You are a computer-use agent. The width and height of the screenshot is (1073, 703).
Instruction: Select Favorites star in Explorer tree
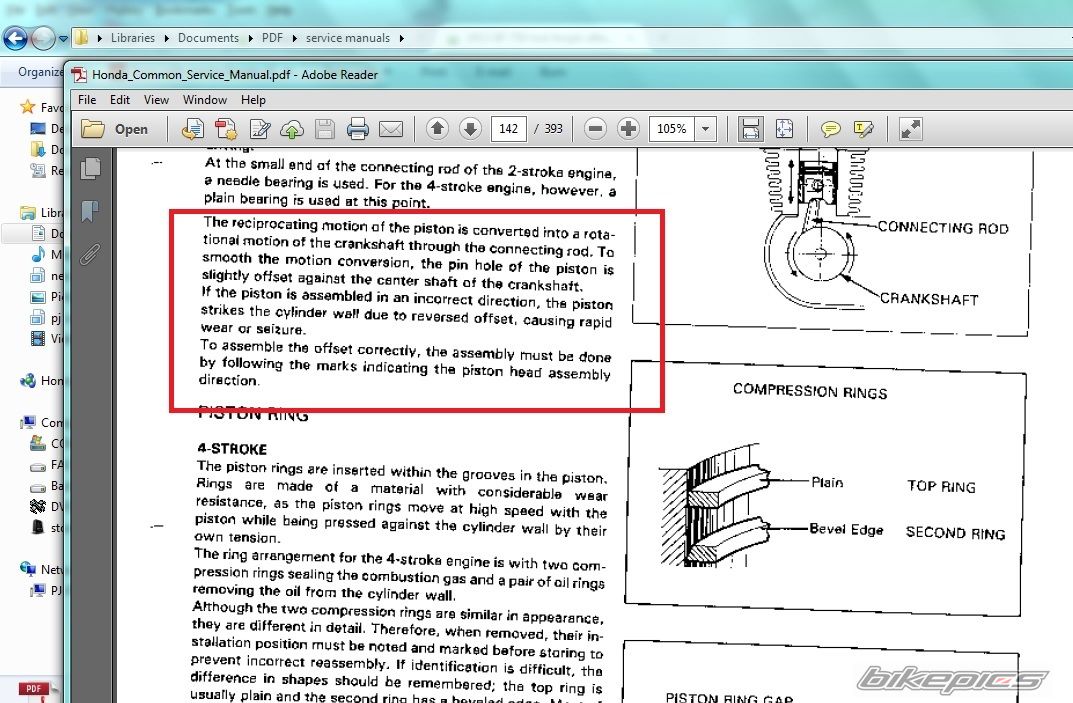point(28,107)
